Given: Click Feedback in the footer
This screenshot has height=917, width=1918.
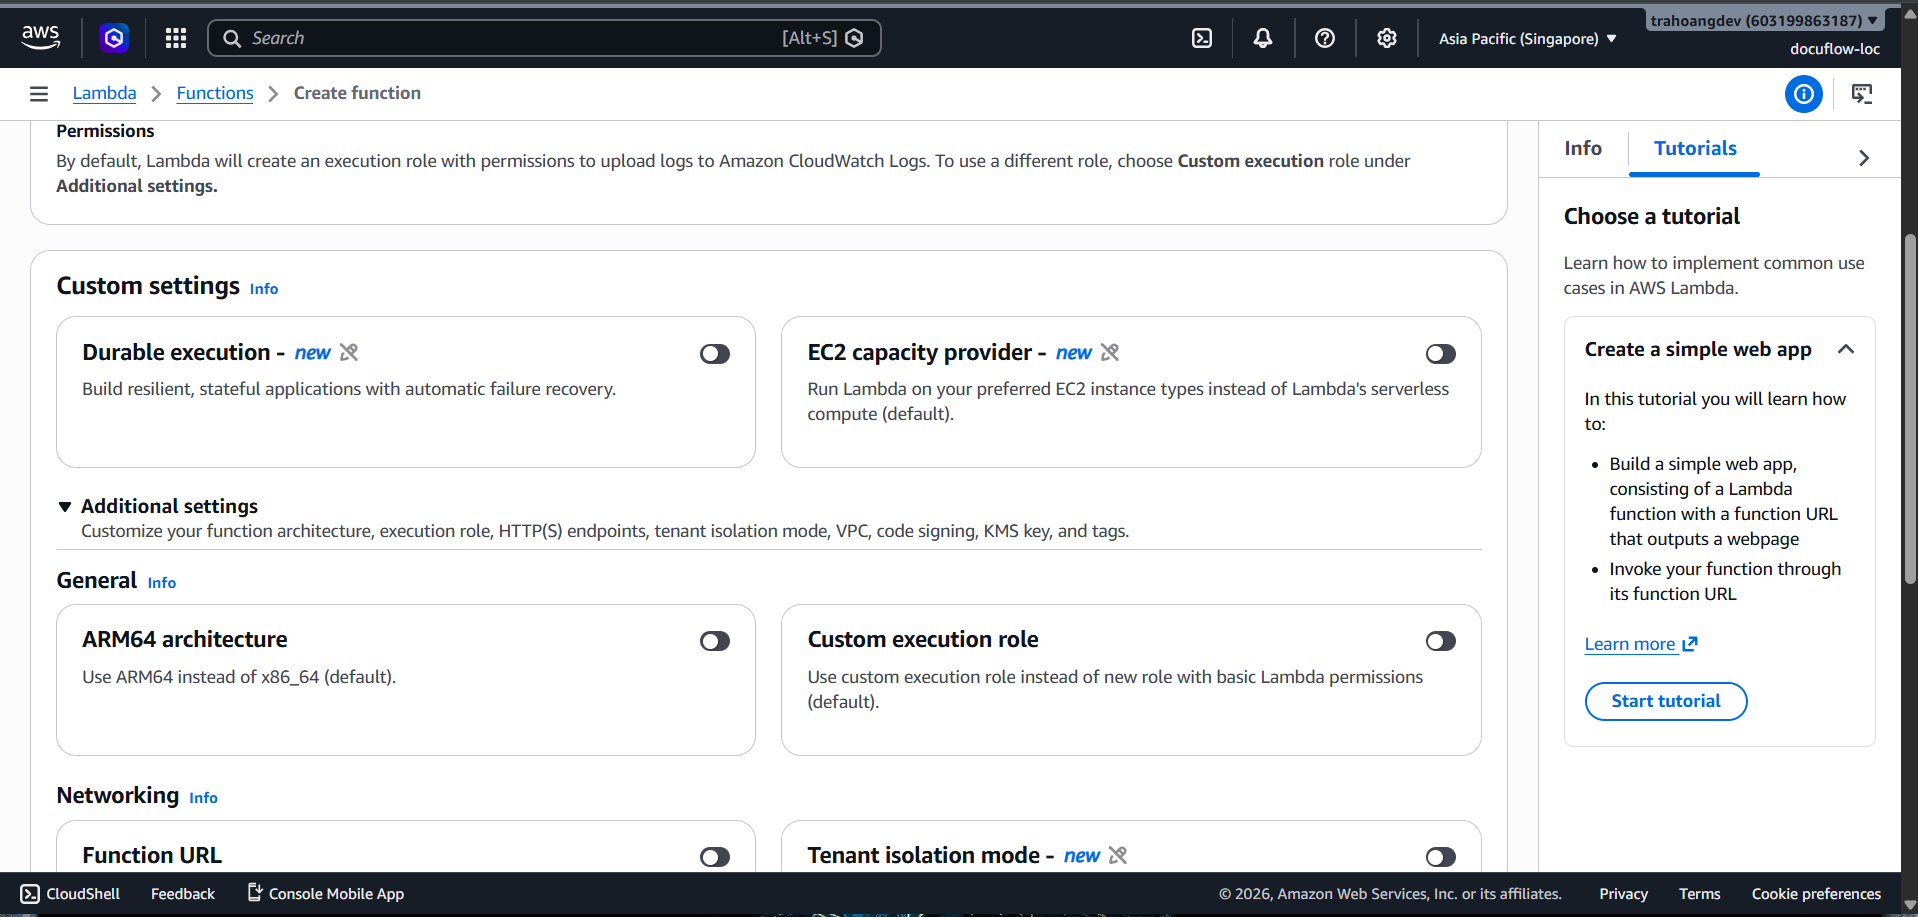Looking at the screenshot, I should [x=183, y=894].
